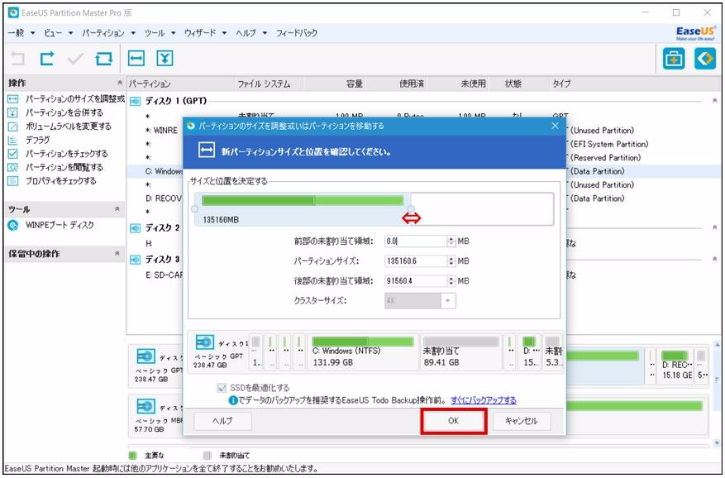Click the gray Apply checkmark toolbar icon
The image size is (725, 478).
point(75,59)
